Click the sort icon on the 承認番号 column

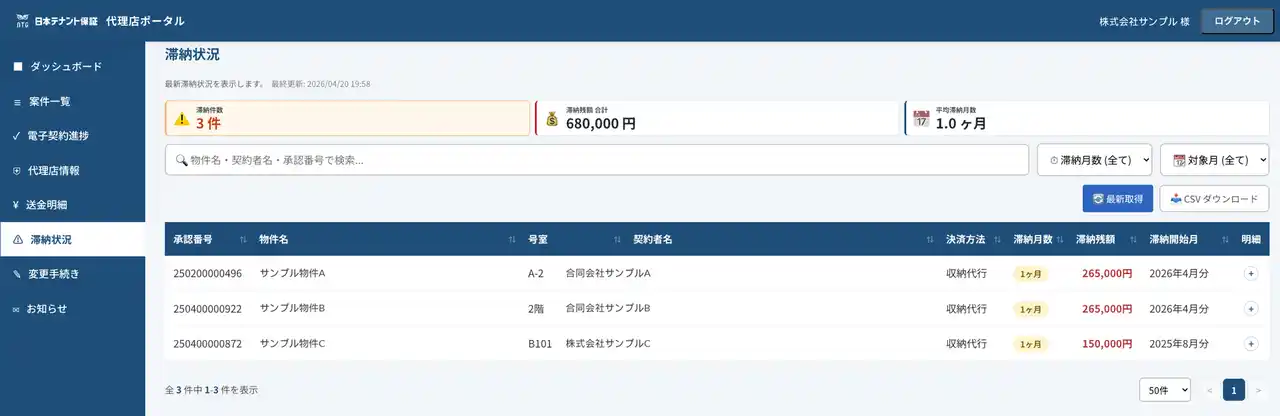click(244, 240)
